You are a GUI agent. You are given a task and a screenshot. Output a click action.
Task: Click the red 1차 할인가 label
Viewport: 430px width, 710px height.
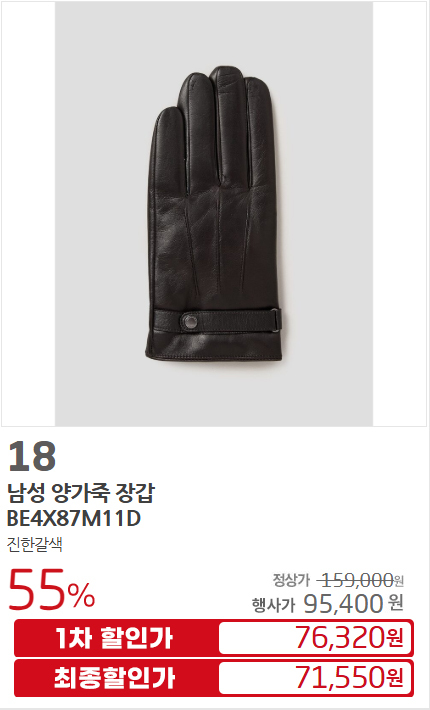(x=115, y=638)
